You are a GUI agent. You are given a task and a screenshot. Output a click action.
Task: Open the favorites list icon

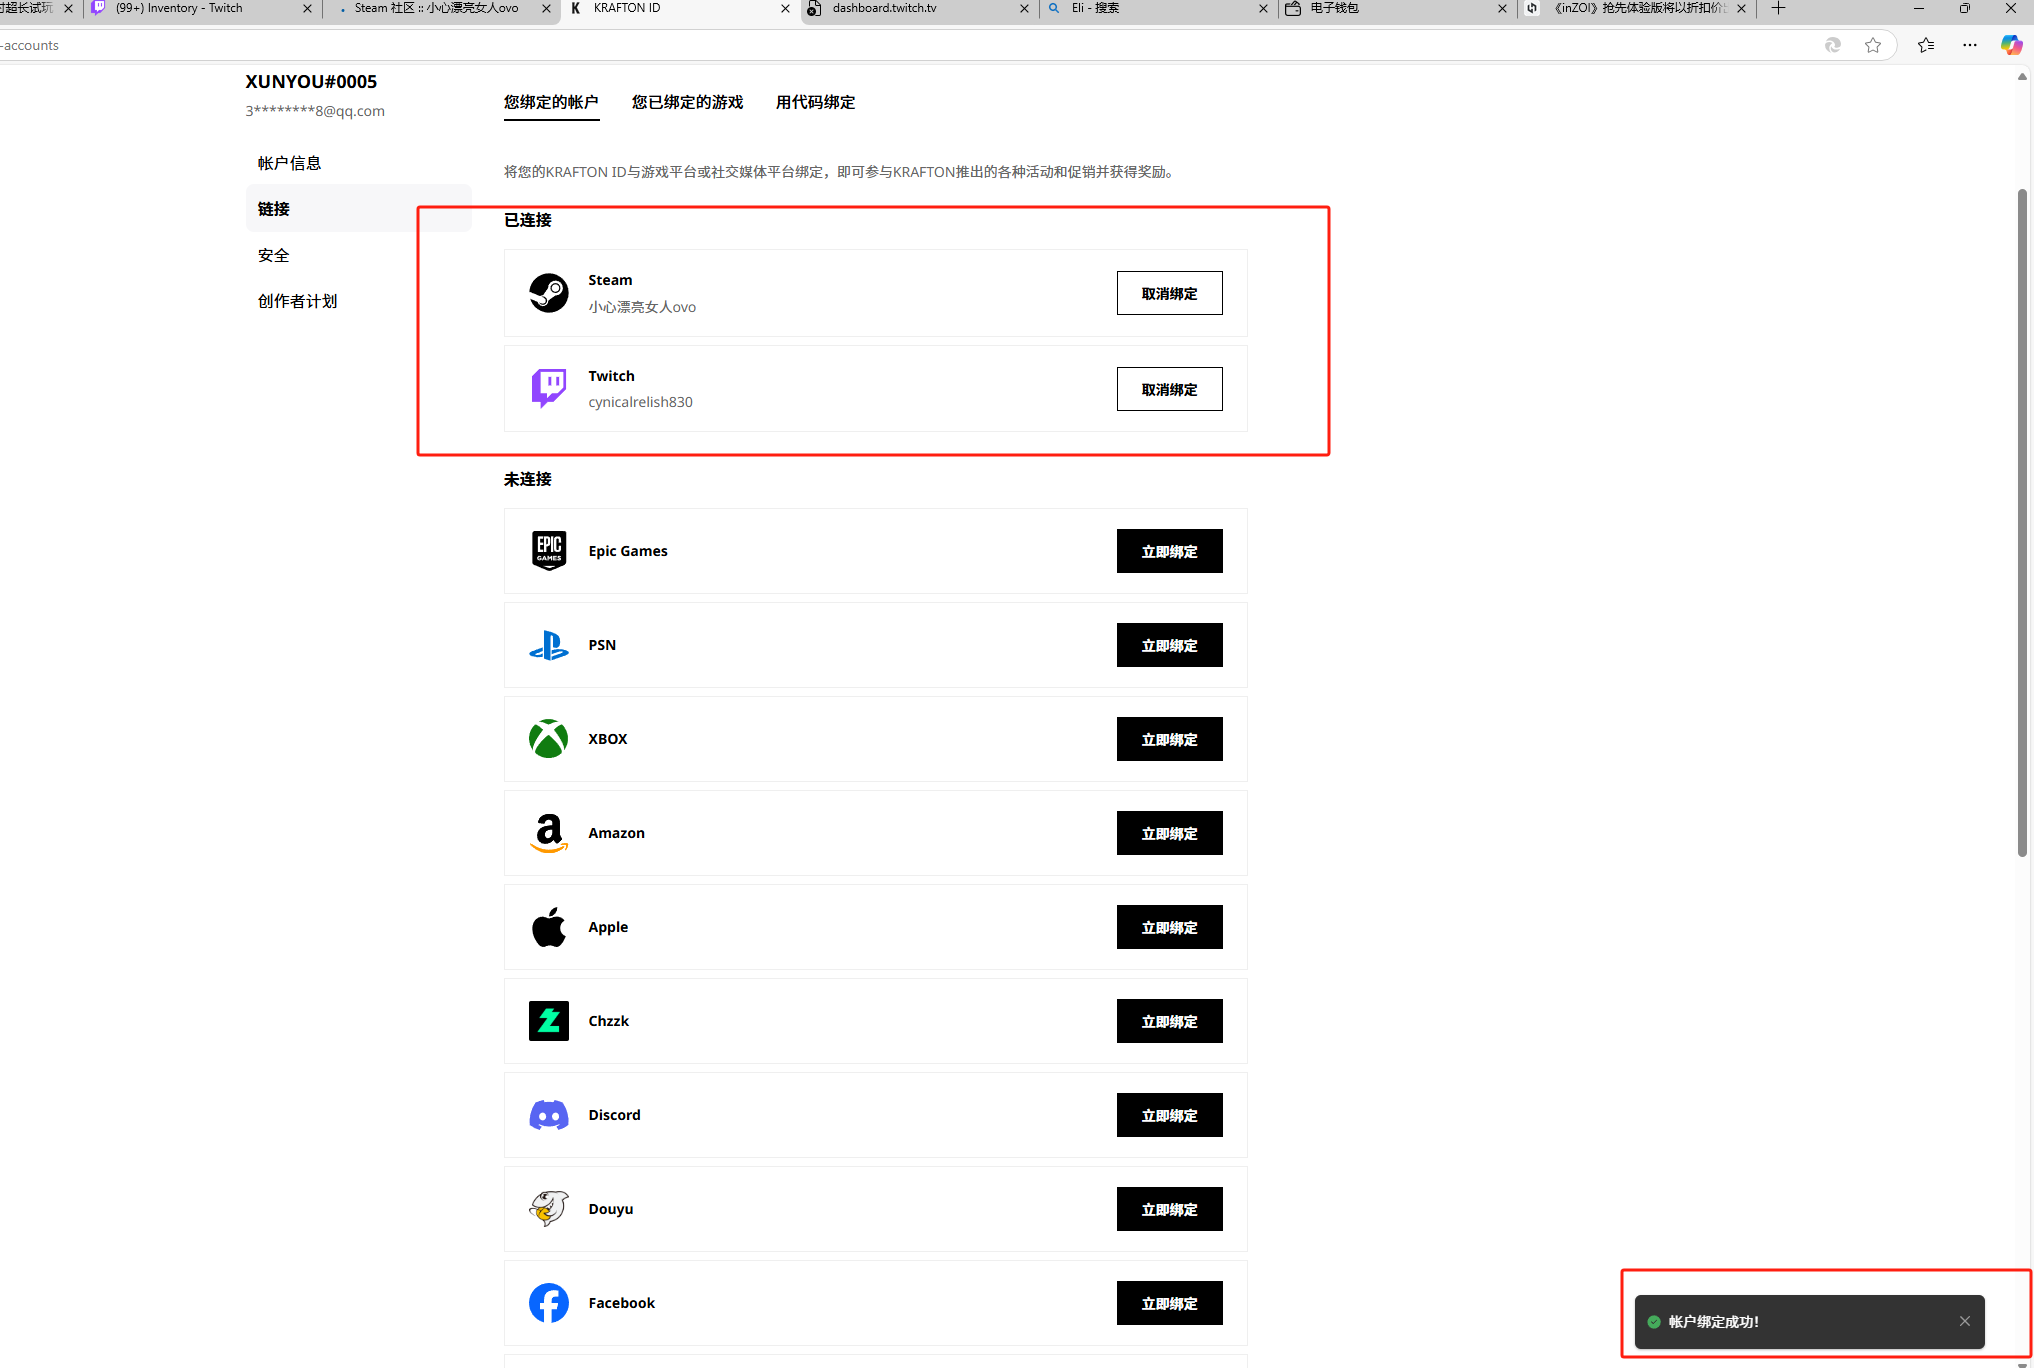[1926, 45]
